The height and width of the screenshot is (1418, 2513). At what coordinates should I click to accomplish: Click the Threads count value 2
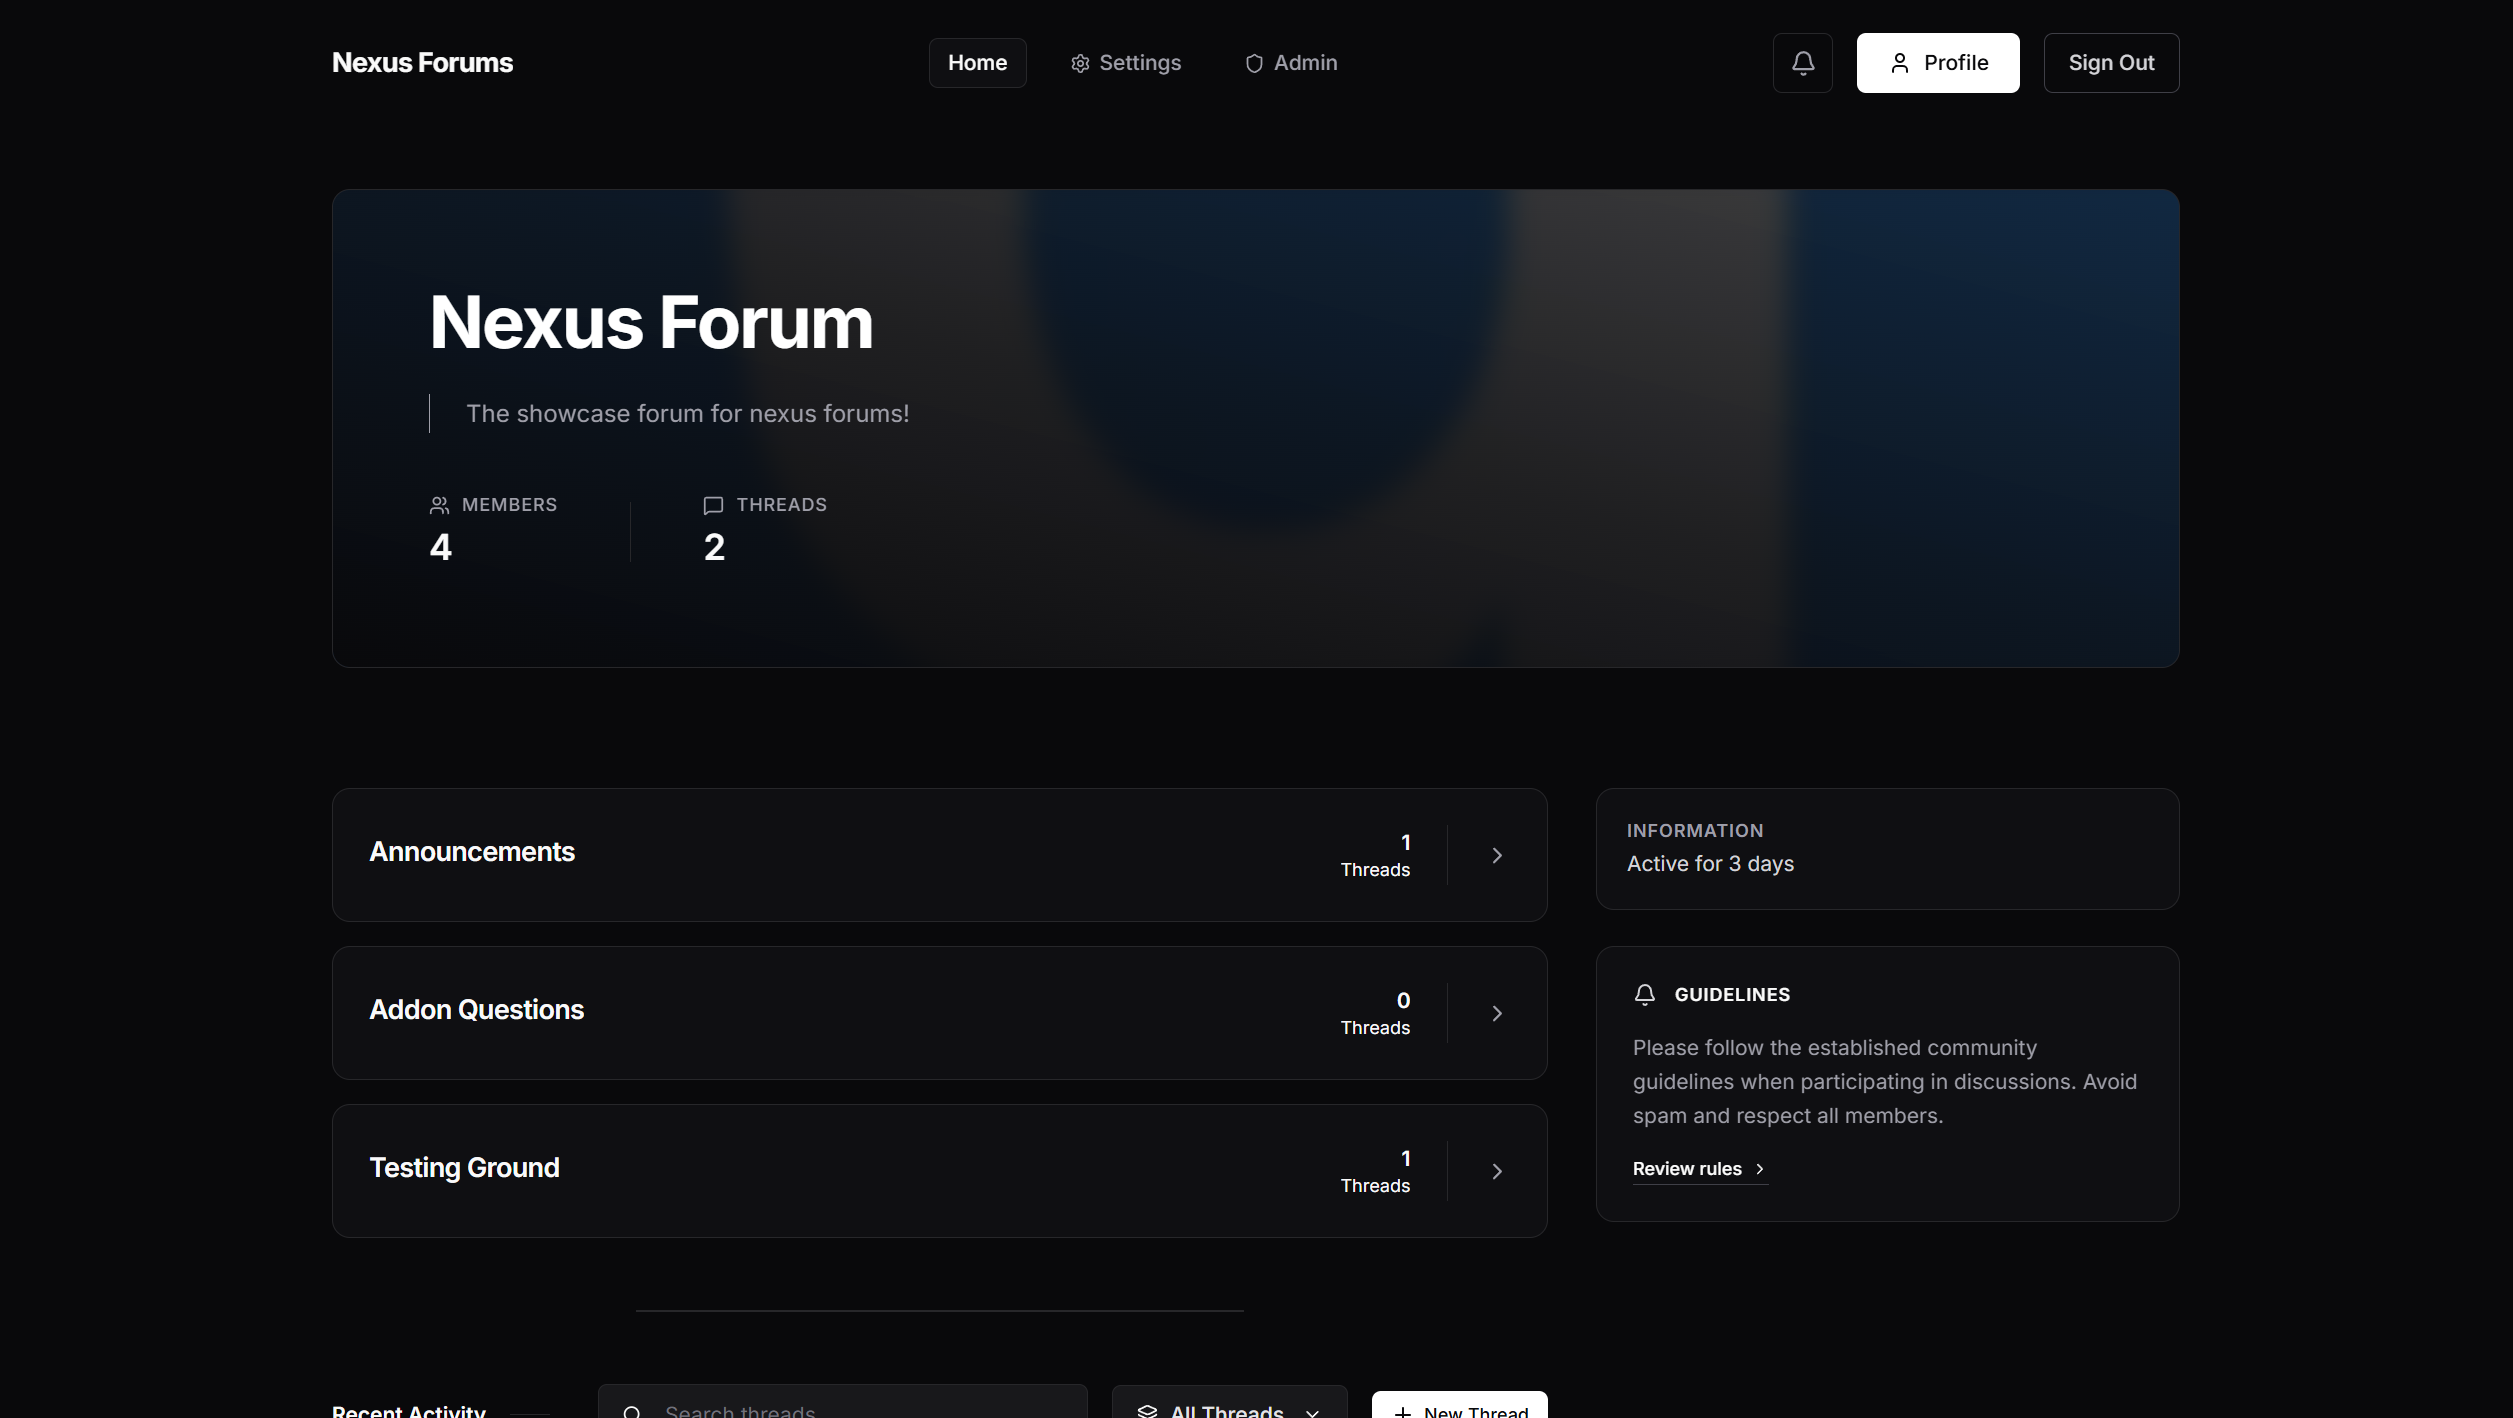(x=714, y=547)
